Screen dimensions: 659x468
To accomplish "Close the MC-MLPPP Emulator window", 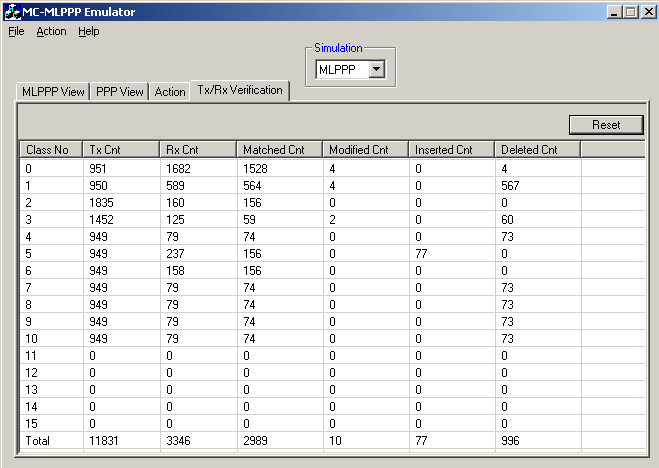I will tap(648, 12).
